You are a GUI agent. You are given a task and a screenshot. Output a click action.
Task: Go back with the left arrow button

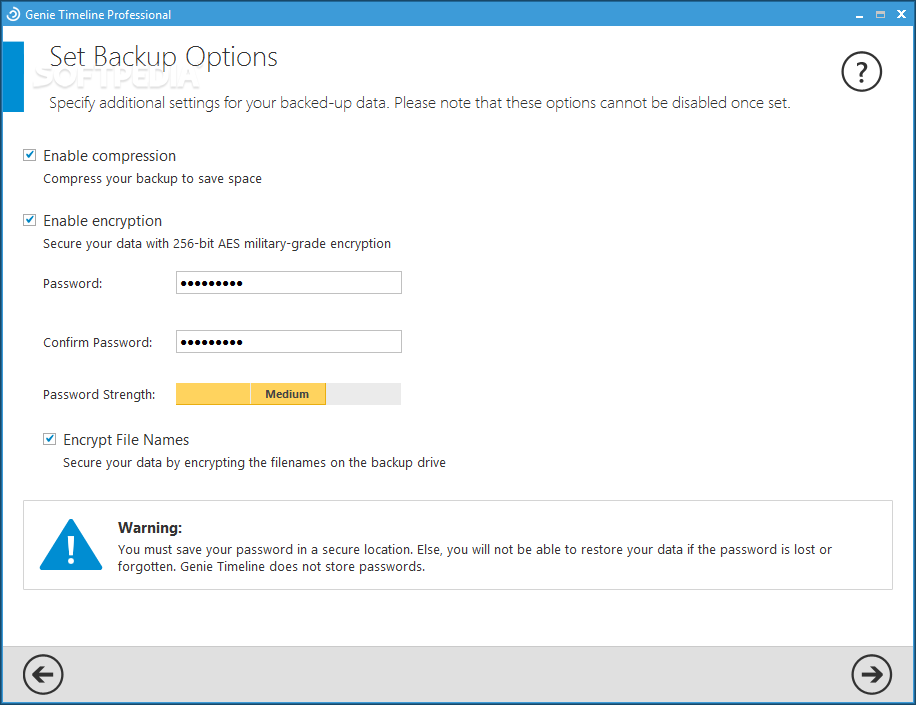(43, 674)
